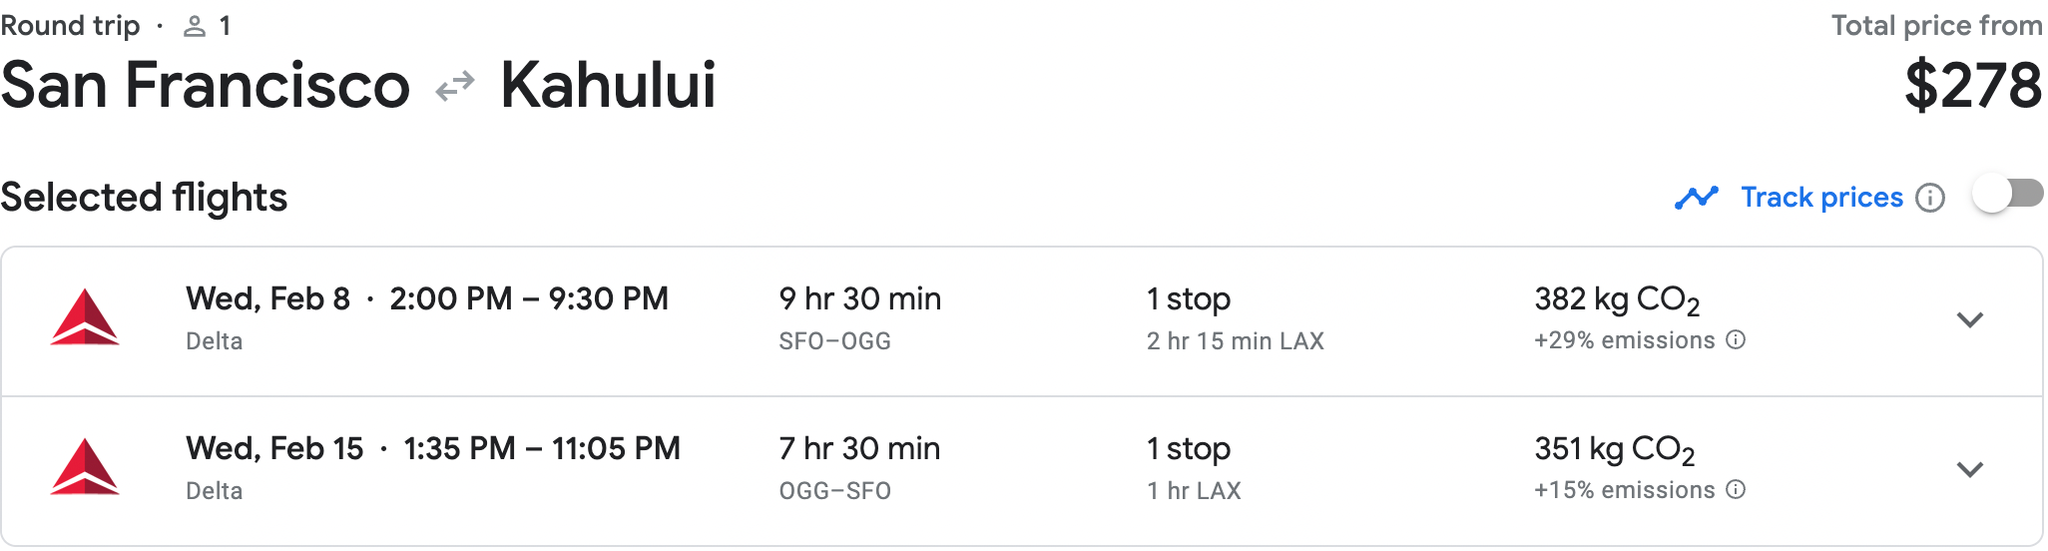The height and width of the screenshot is (551, 2048).
Task: Expand the Wed, Feb 15 flight details
Action: point(1969,470)
